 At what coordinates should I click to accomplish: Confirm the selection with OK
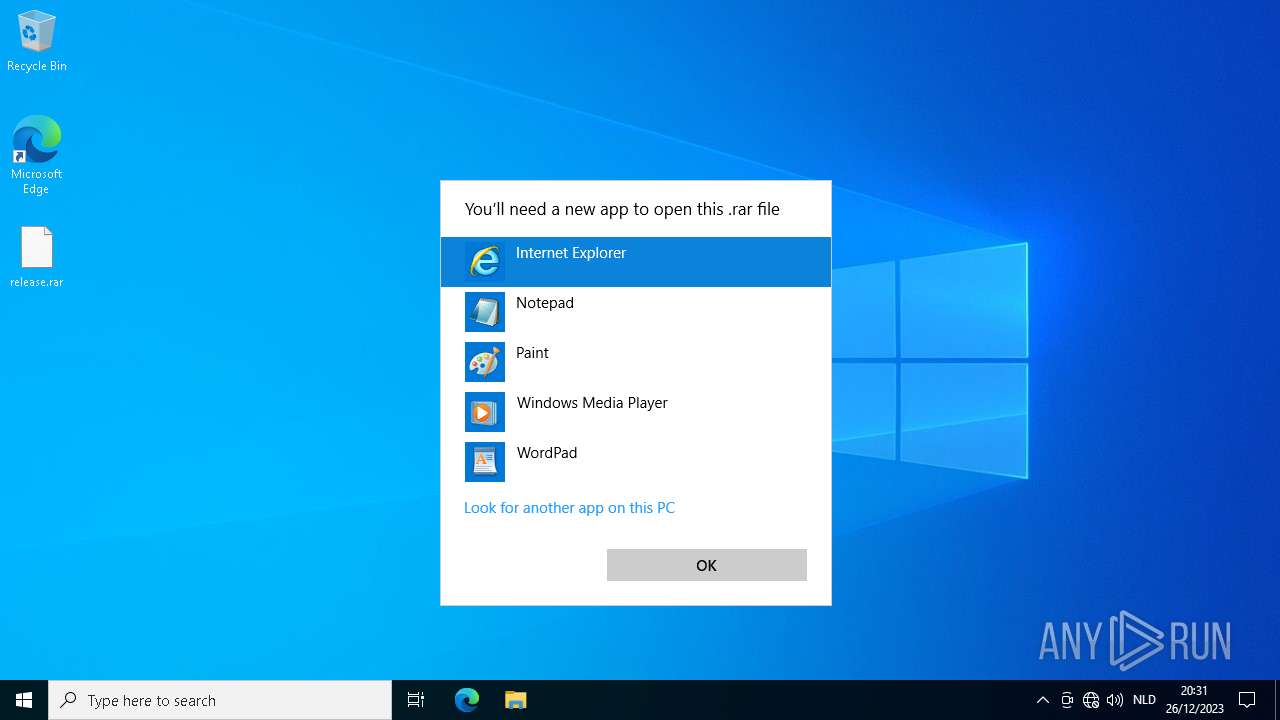coord(706,565)
